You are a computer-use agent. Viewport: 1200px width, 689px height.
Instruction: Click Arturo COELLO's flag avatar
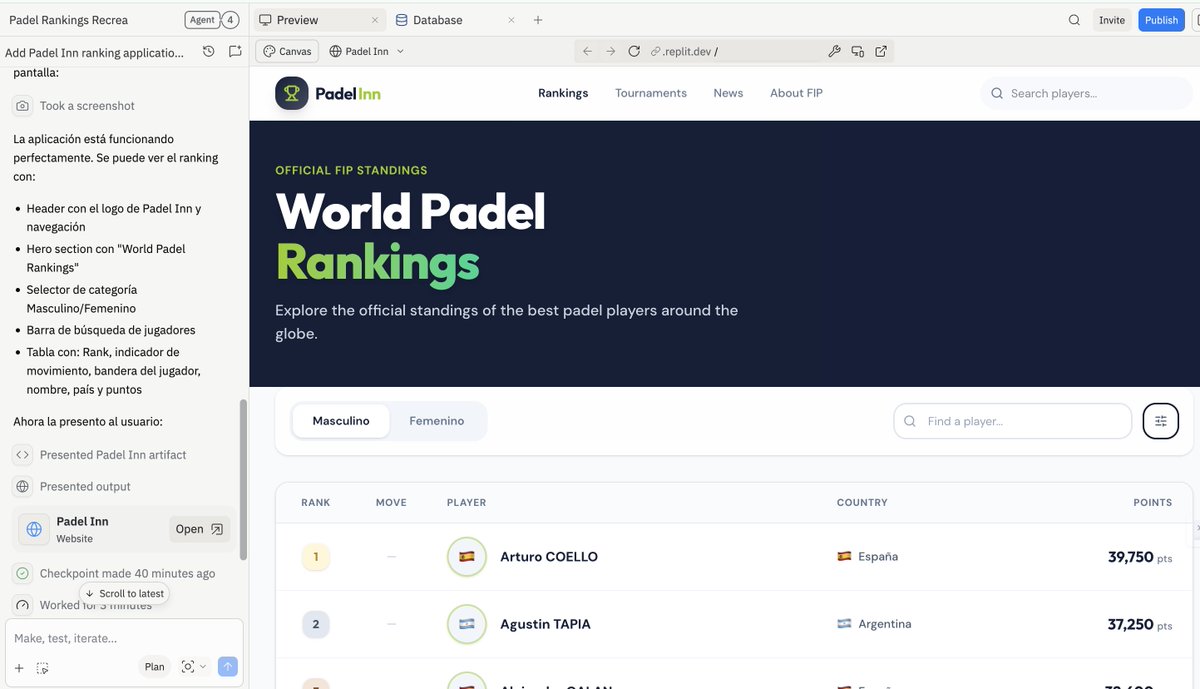(467, 557)
